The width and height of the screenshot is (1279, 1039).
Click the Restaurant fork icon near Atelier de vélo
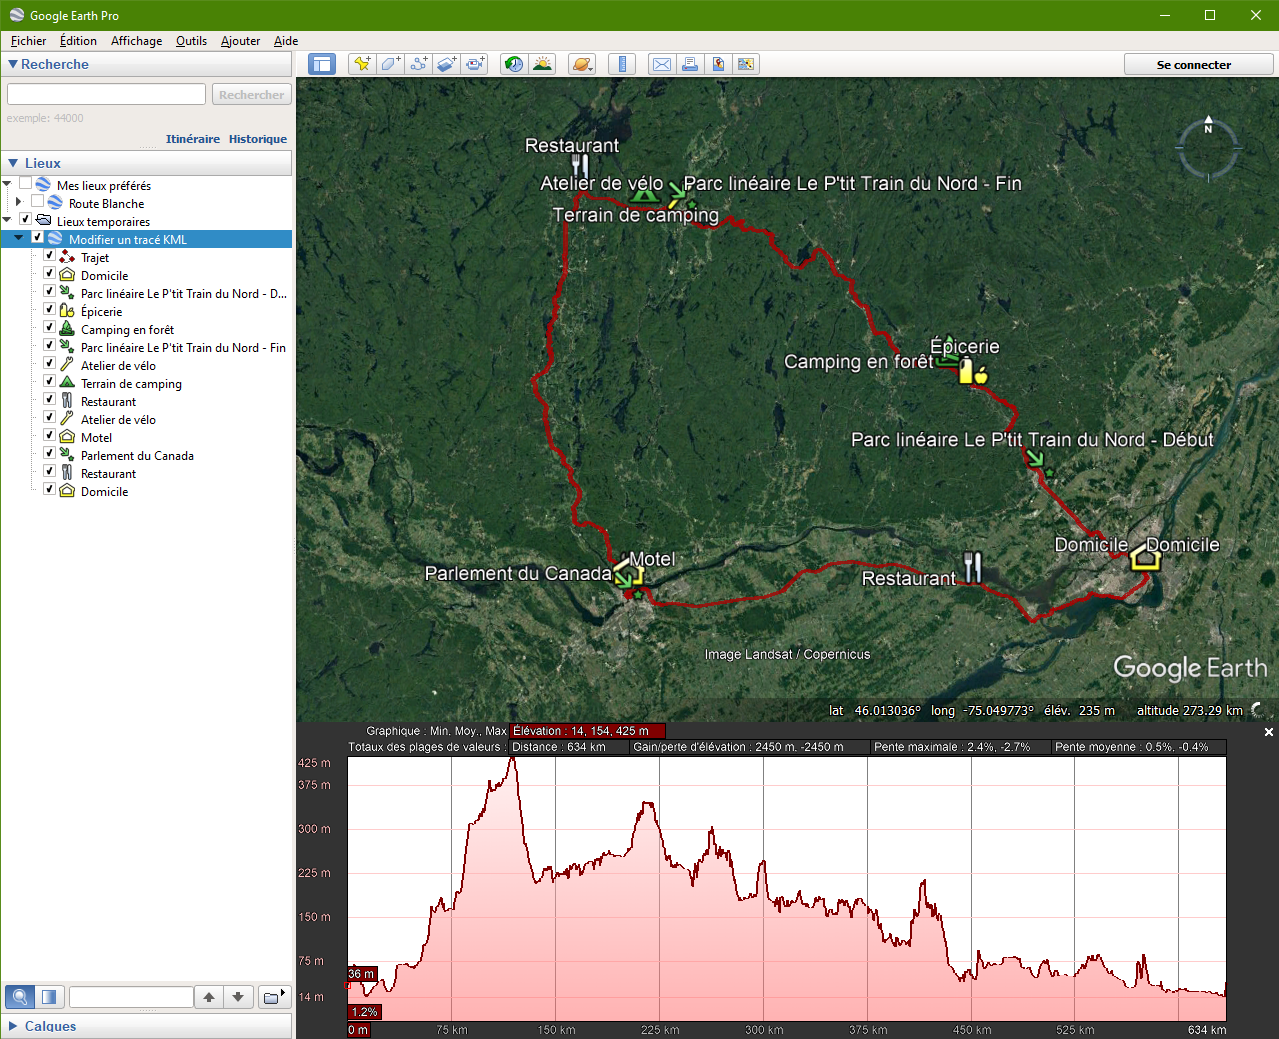(x=579, y=166)
